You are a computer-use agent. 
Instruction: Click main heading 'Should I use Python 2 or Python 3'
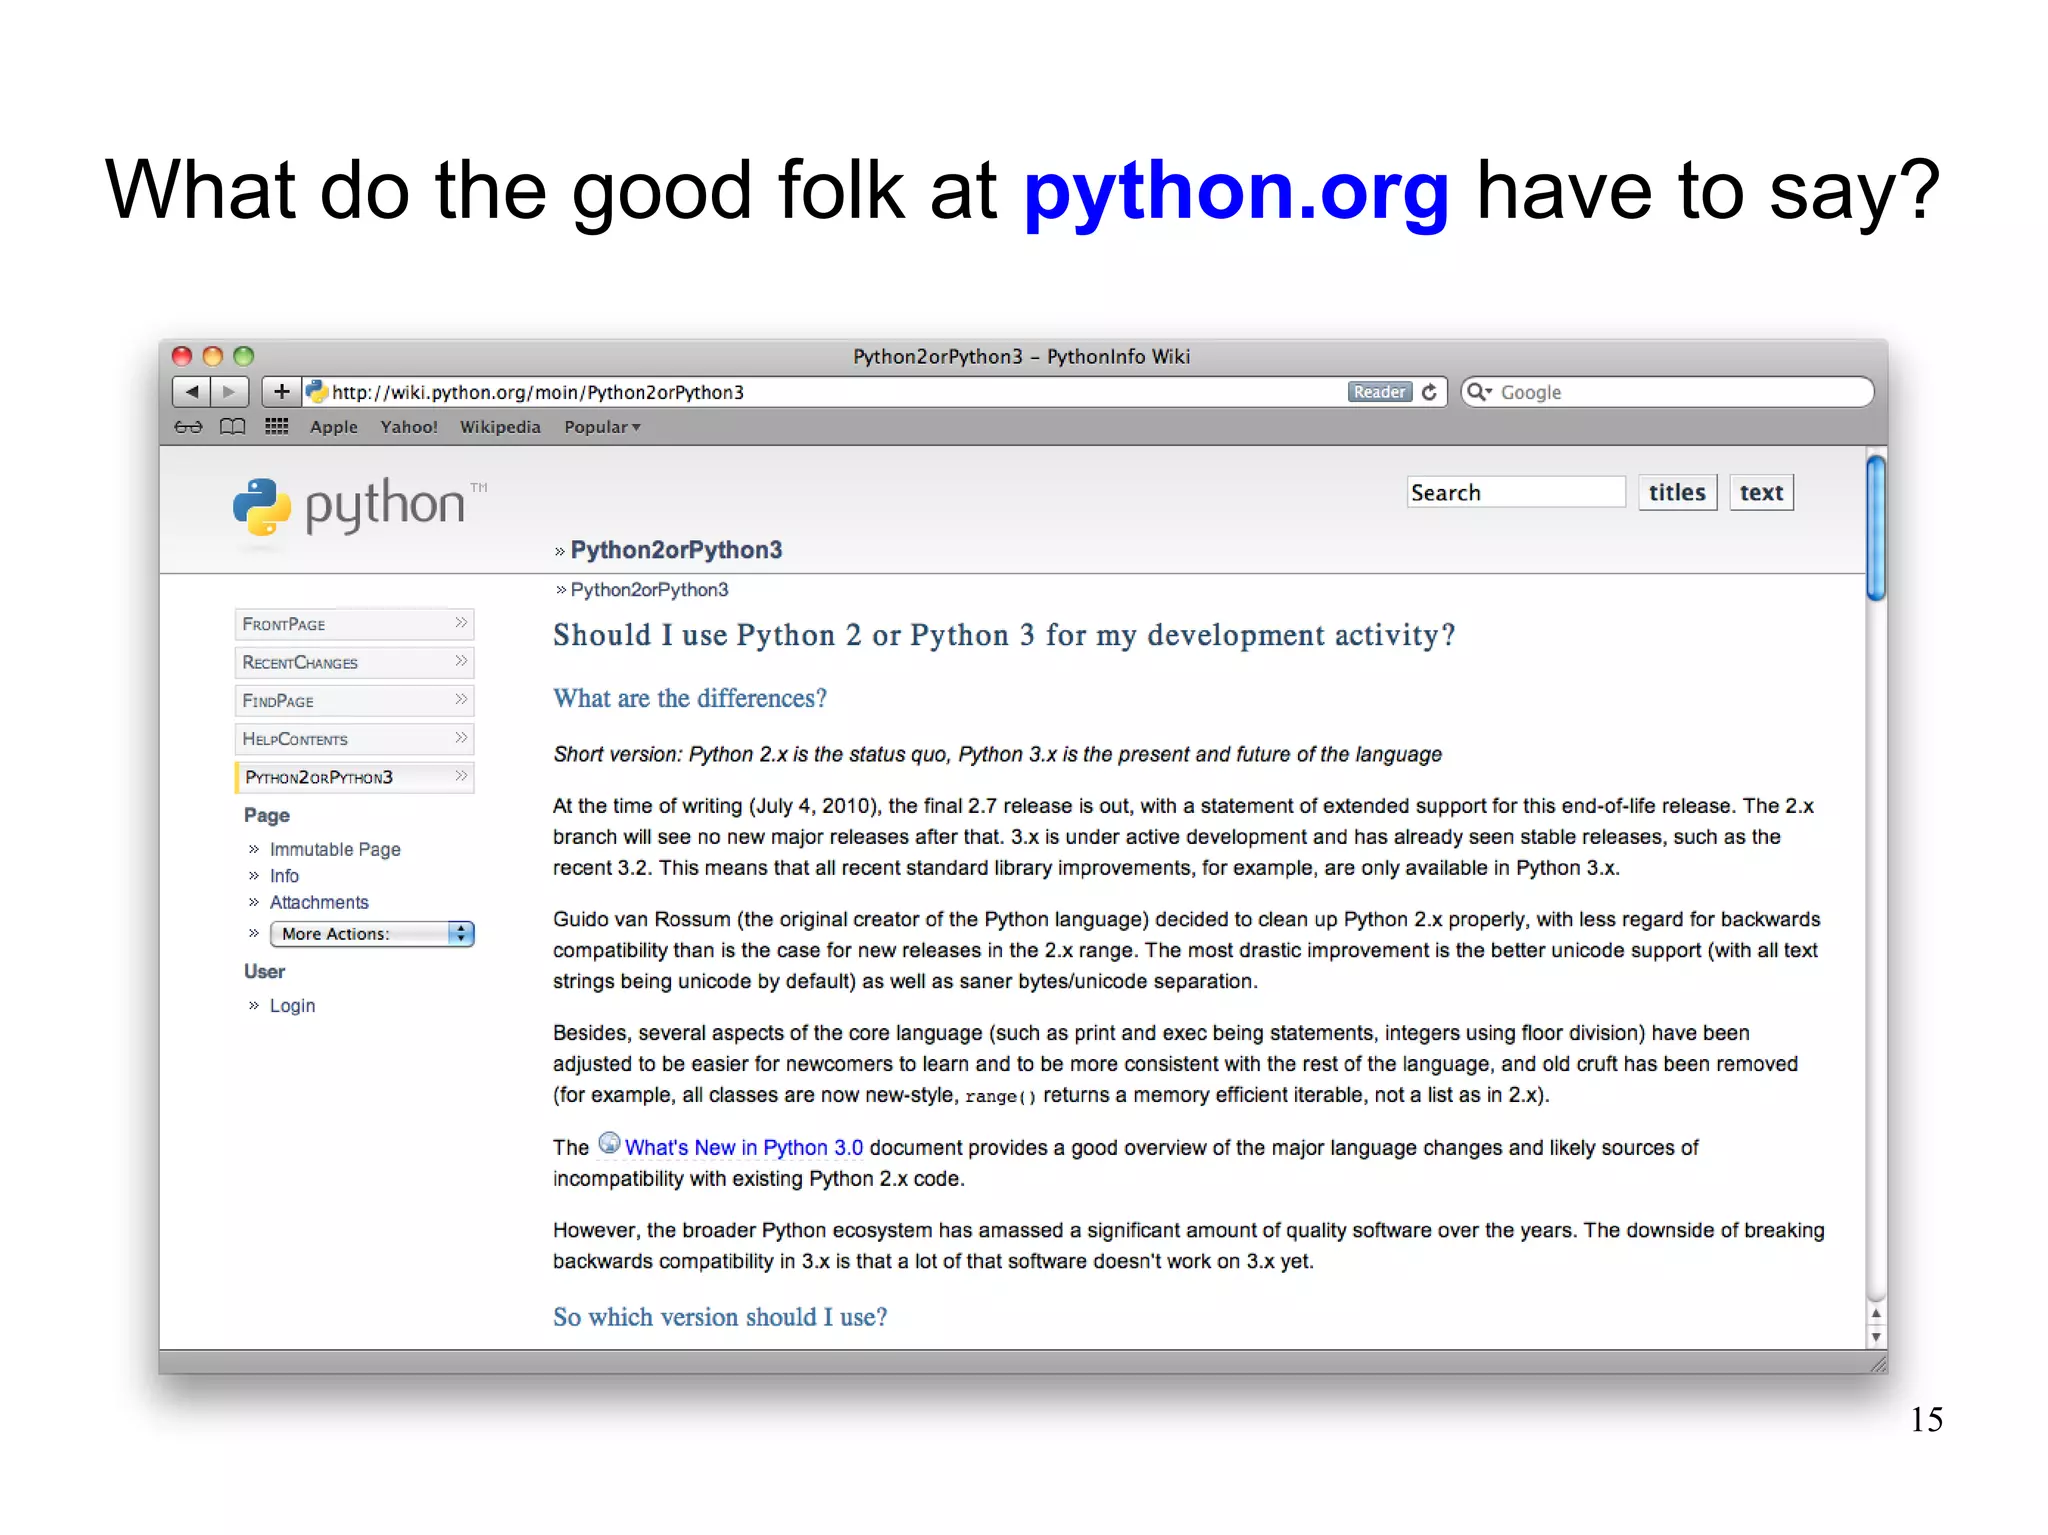click(x=1004, y=635)
